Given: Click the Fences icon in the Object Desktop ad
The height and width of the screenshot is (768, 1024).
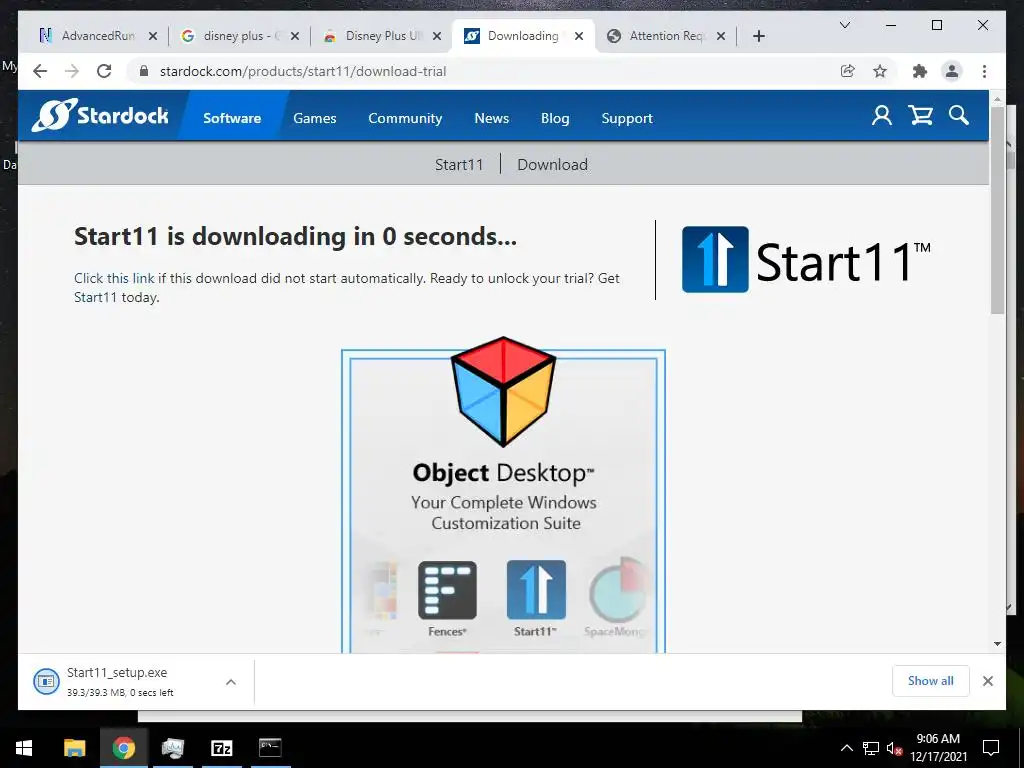Looking at the screenshot, I should (x=447, y=590).
